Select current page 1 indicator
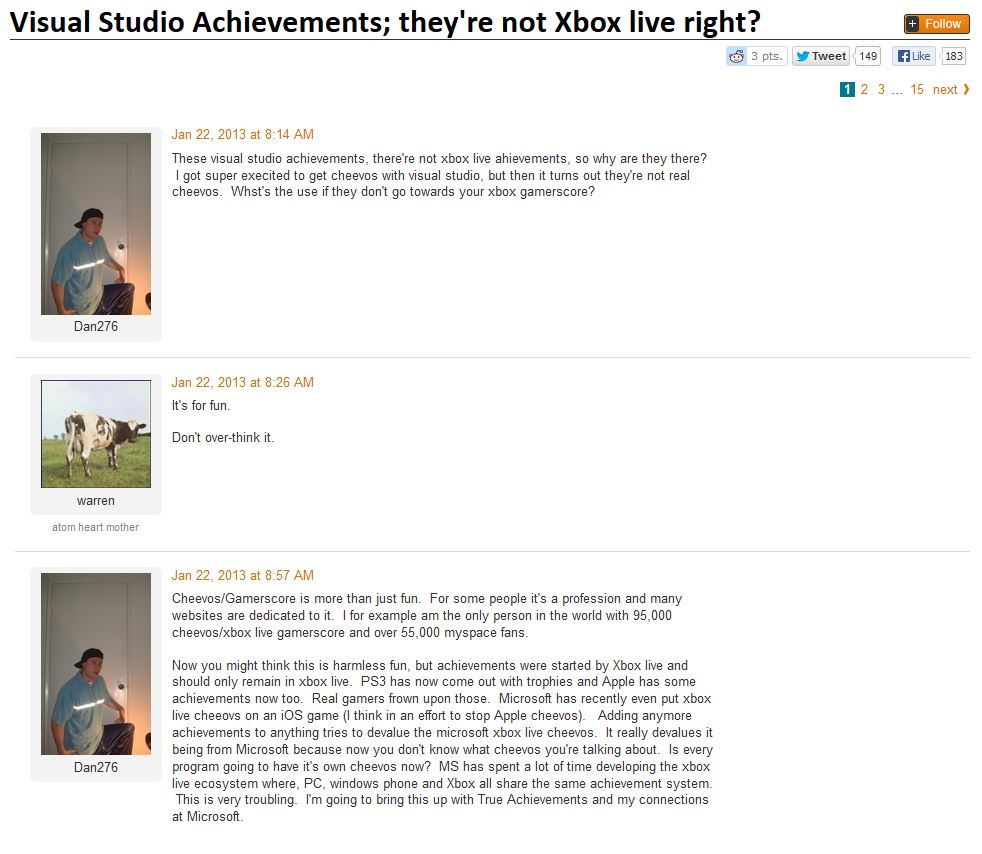The width and height of the screenshot is (982, 854). coord(847,90)
